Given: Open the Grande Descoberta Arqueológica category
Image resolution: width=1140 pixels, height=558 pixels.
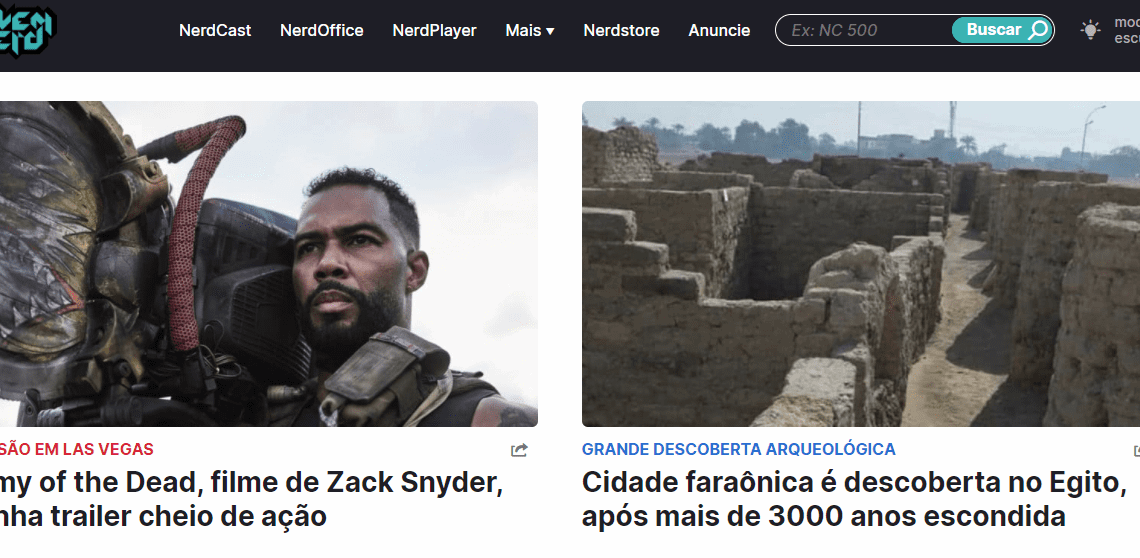Looking at the screenshot, I should (x=739, y=449).
